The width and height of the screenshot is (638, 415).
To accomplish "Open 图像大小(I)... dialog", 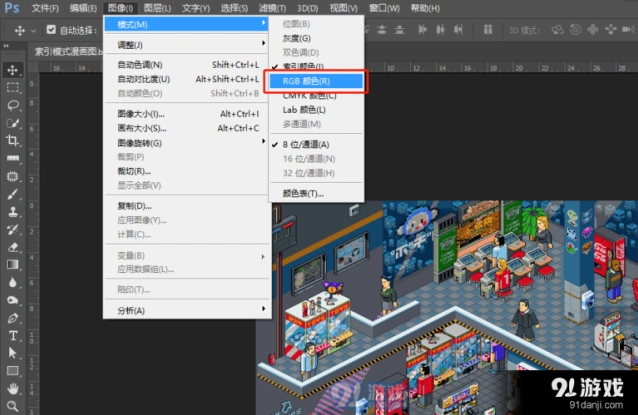I will click(186, 114).
